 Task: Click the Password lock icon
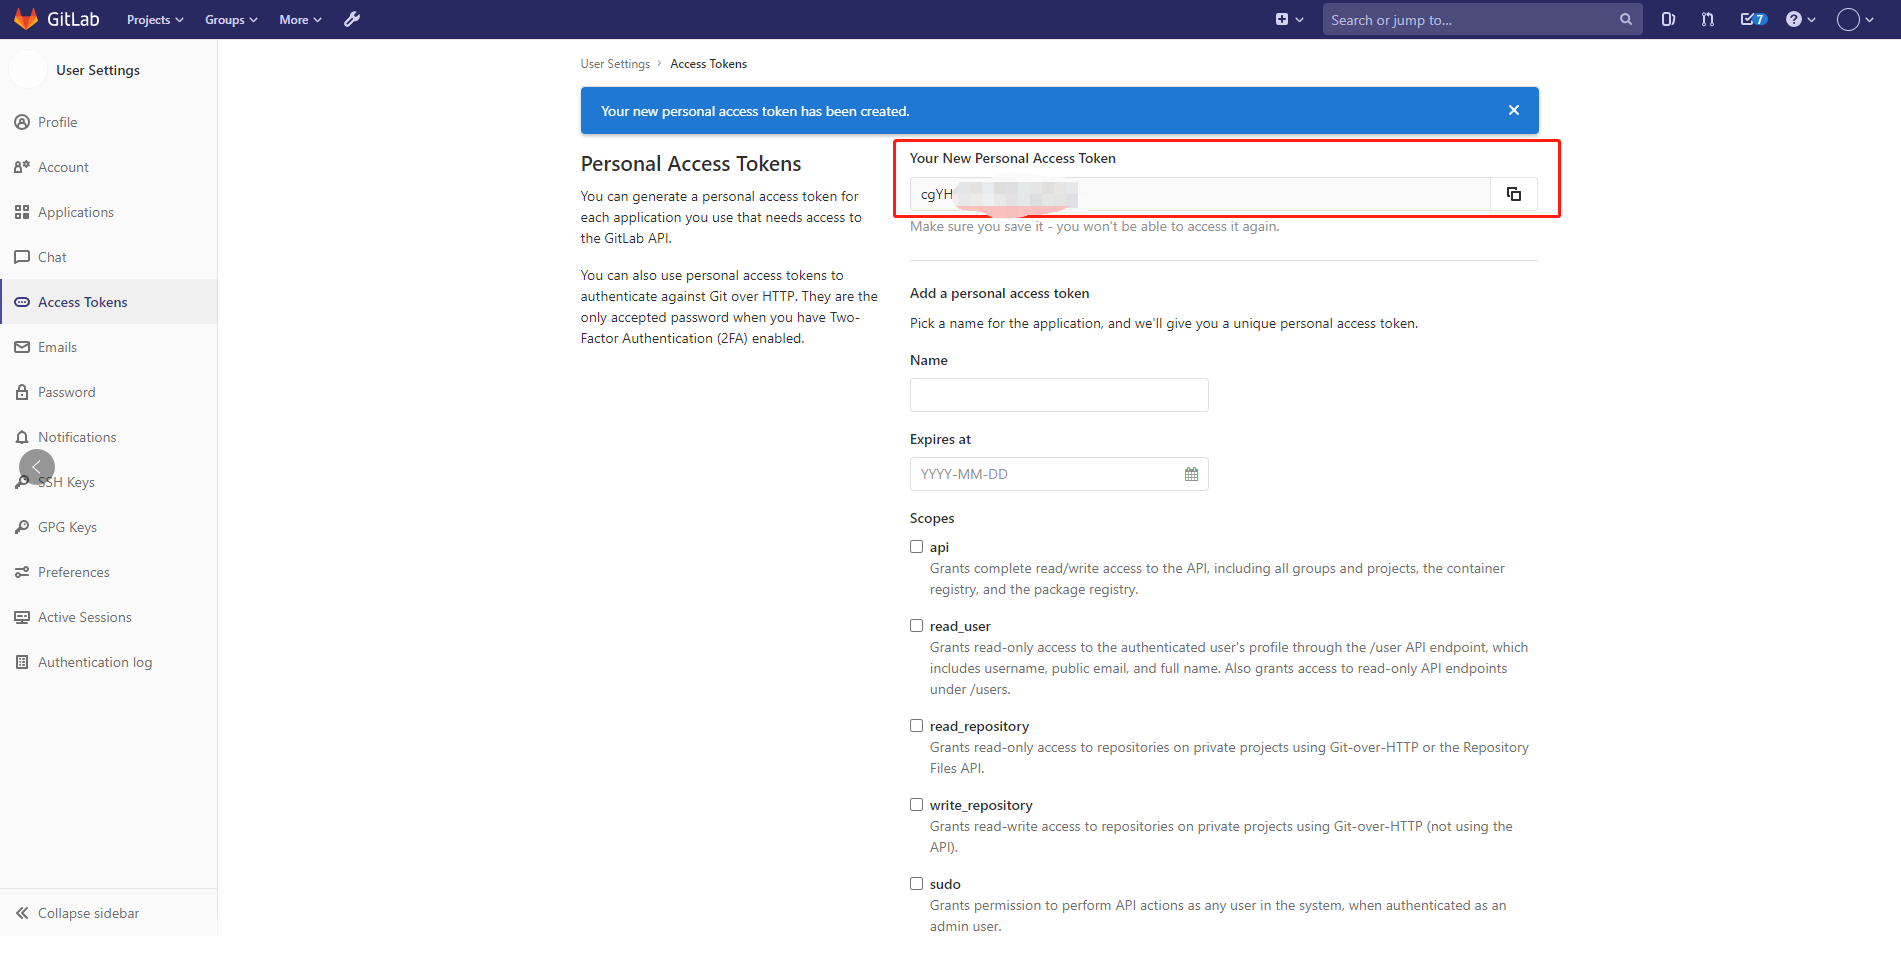22,392
